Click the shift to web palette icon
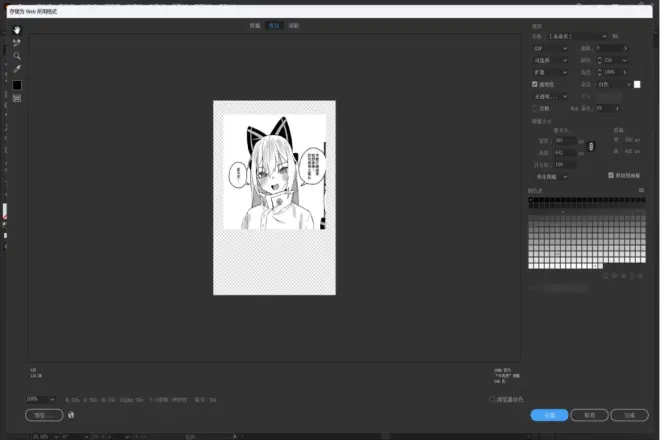The image size is (660, 440). [615, 276]
